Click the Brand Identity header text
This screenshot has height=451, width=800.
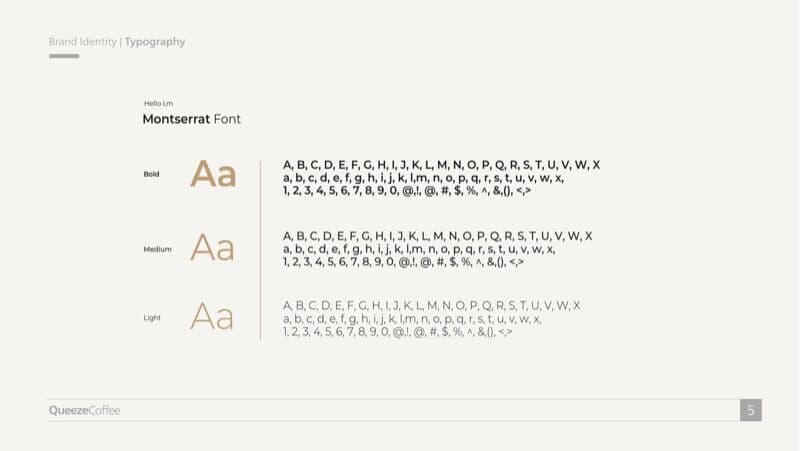tap(83, 42)
